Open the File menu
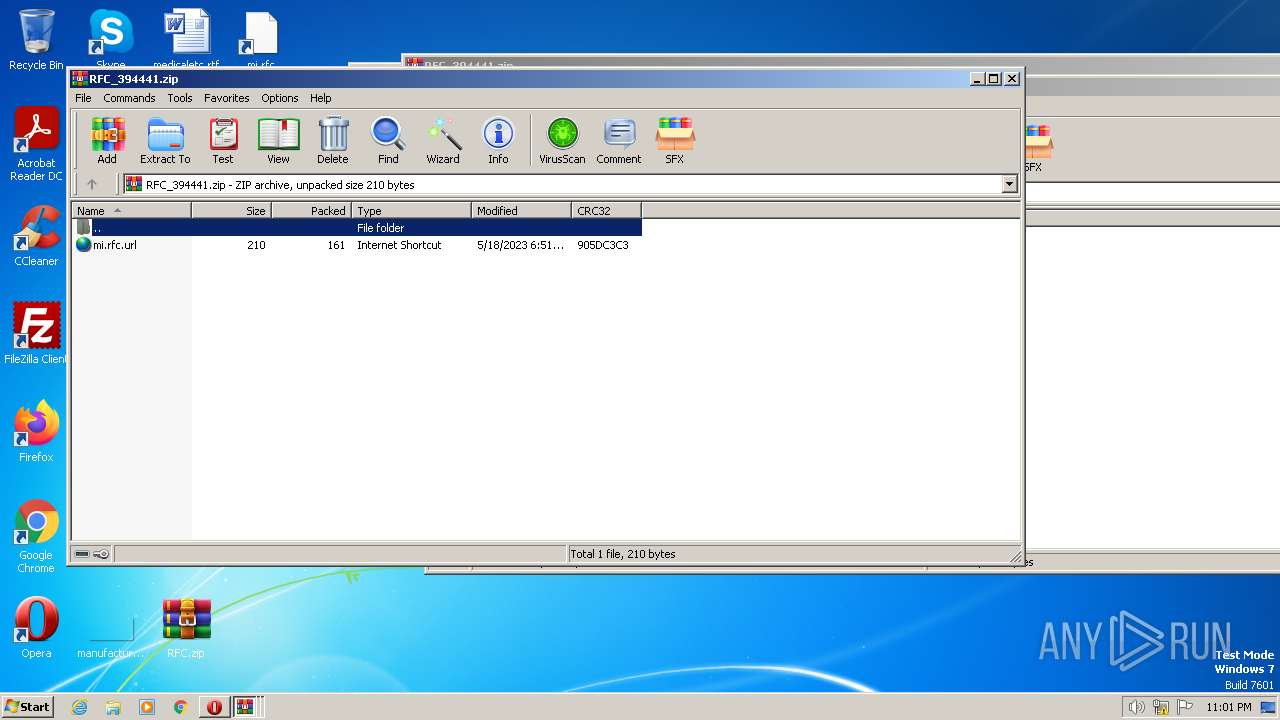The width and height of the screenshot is (1280, 720). [x=83, y=98]
